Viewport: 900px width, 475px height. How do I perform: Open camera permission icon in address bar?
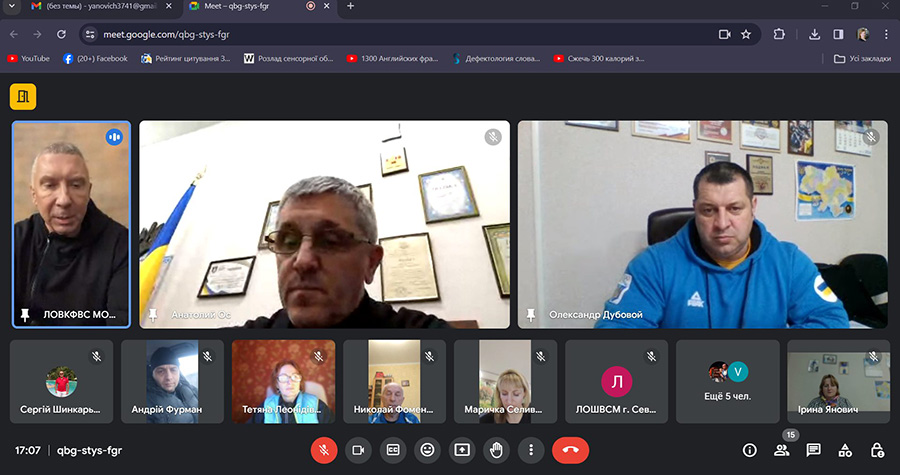(x=724, y=34)
